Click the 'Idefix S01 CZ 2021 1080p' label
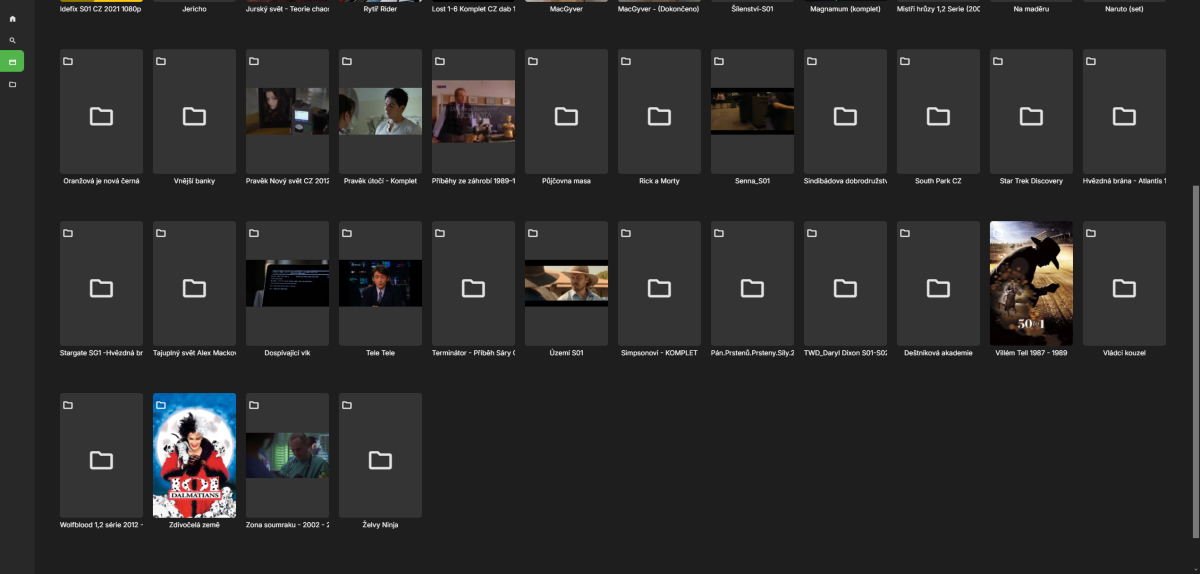 (100, 9)
